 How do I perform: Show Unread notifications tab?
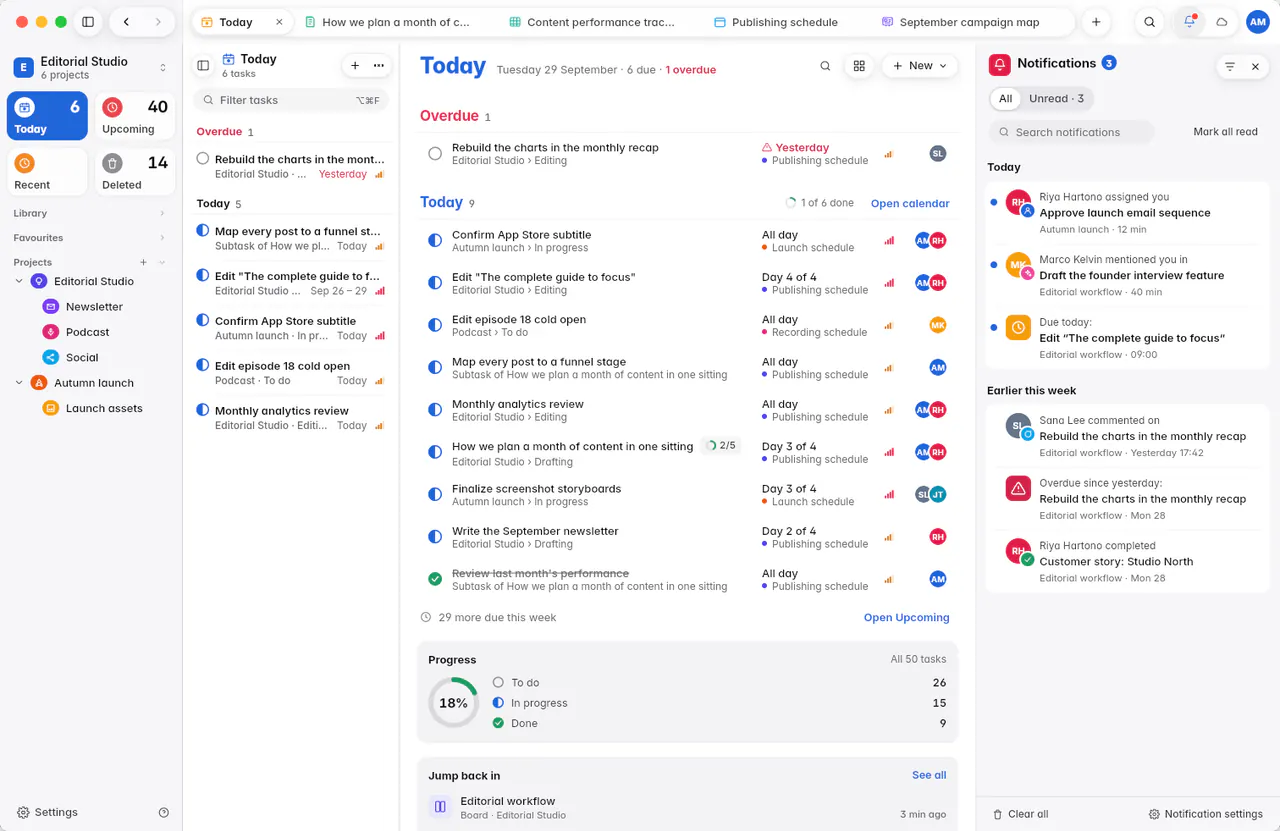click(x=1057, y=99)
